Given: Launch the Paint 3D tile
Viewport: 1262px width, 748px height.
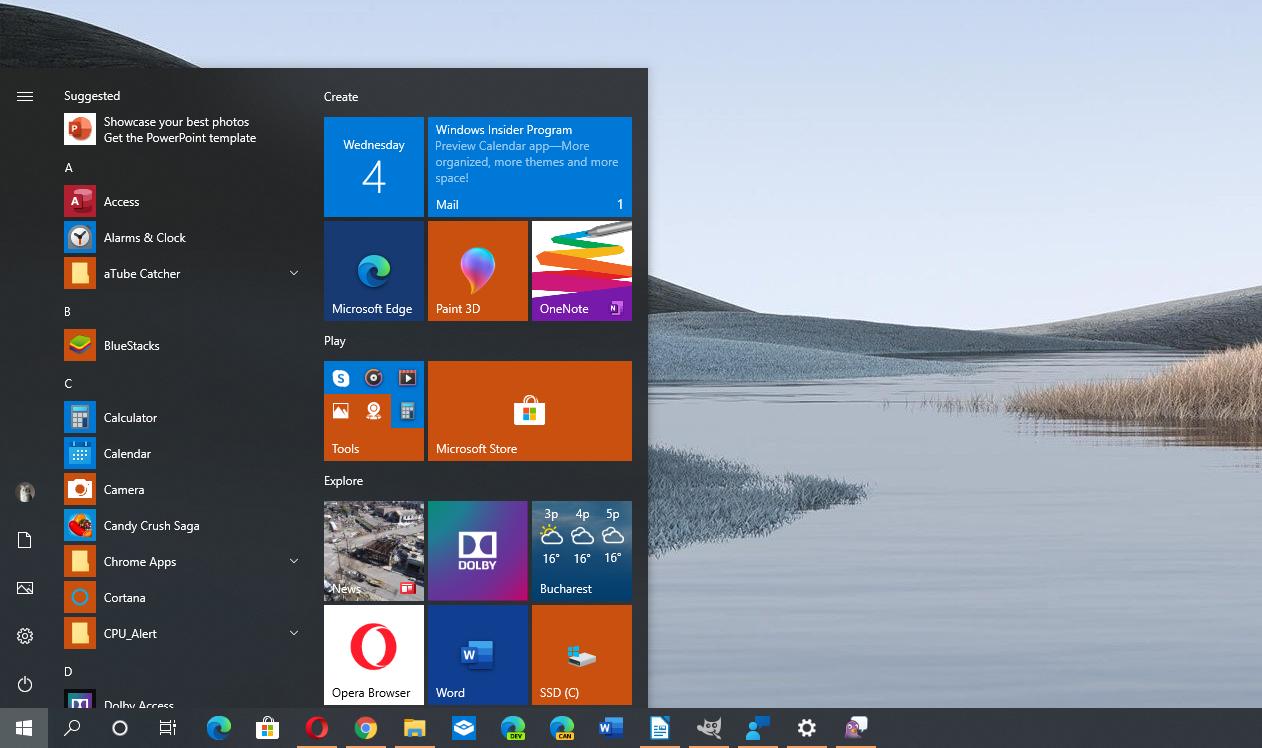Looking at the screenshot, I should coord(478,271).
